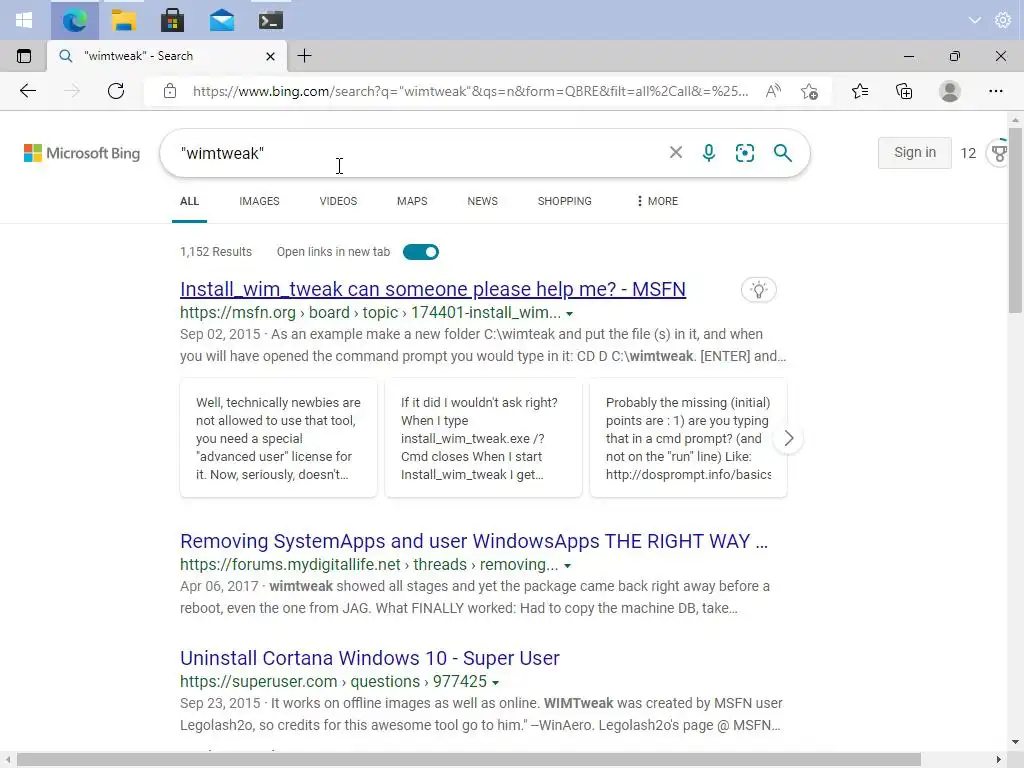Open the browser profile avatar

click(x=950, y=91)
